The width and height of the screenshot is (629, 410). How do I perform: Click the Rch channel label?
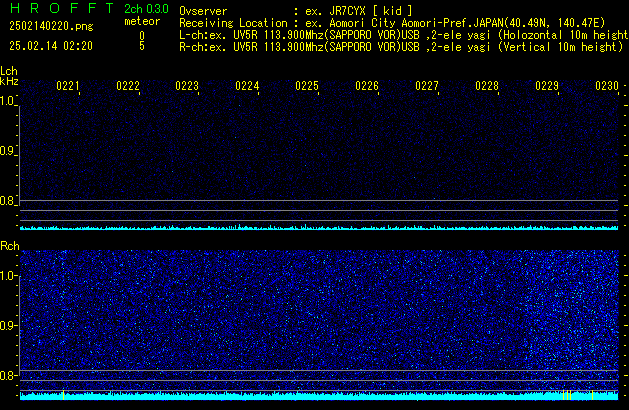(10, 246)
